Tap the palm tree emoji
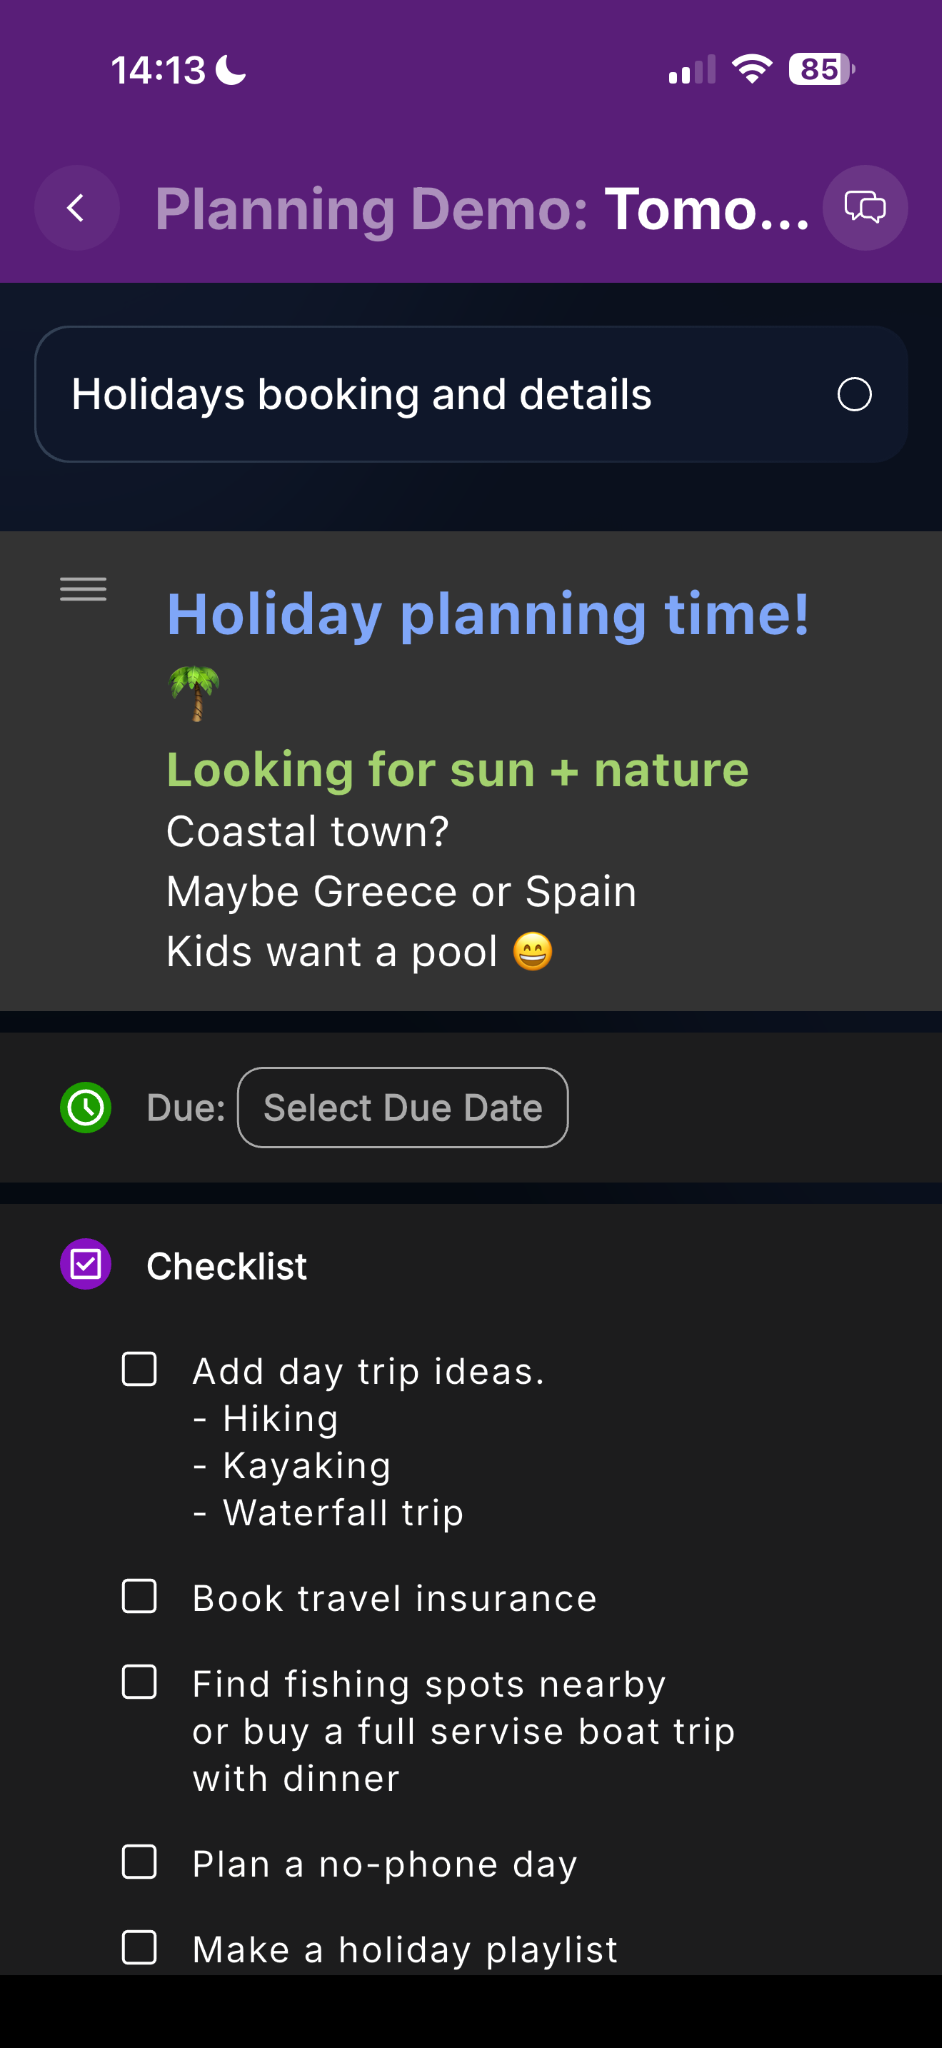Viewport: 942px width, 2048px height. [194, 693]
